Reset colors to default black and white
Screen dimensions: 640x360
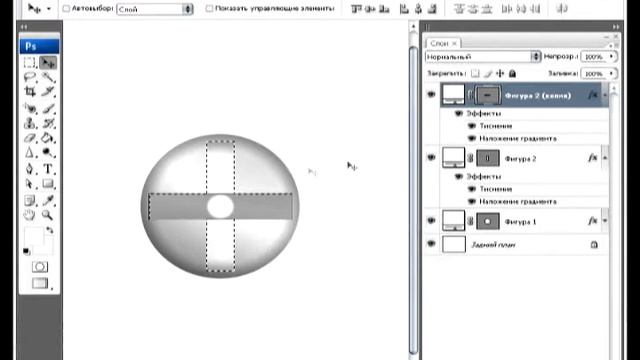coord(27,251)
